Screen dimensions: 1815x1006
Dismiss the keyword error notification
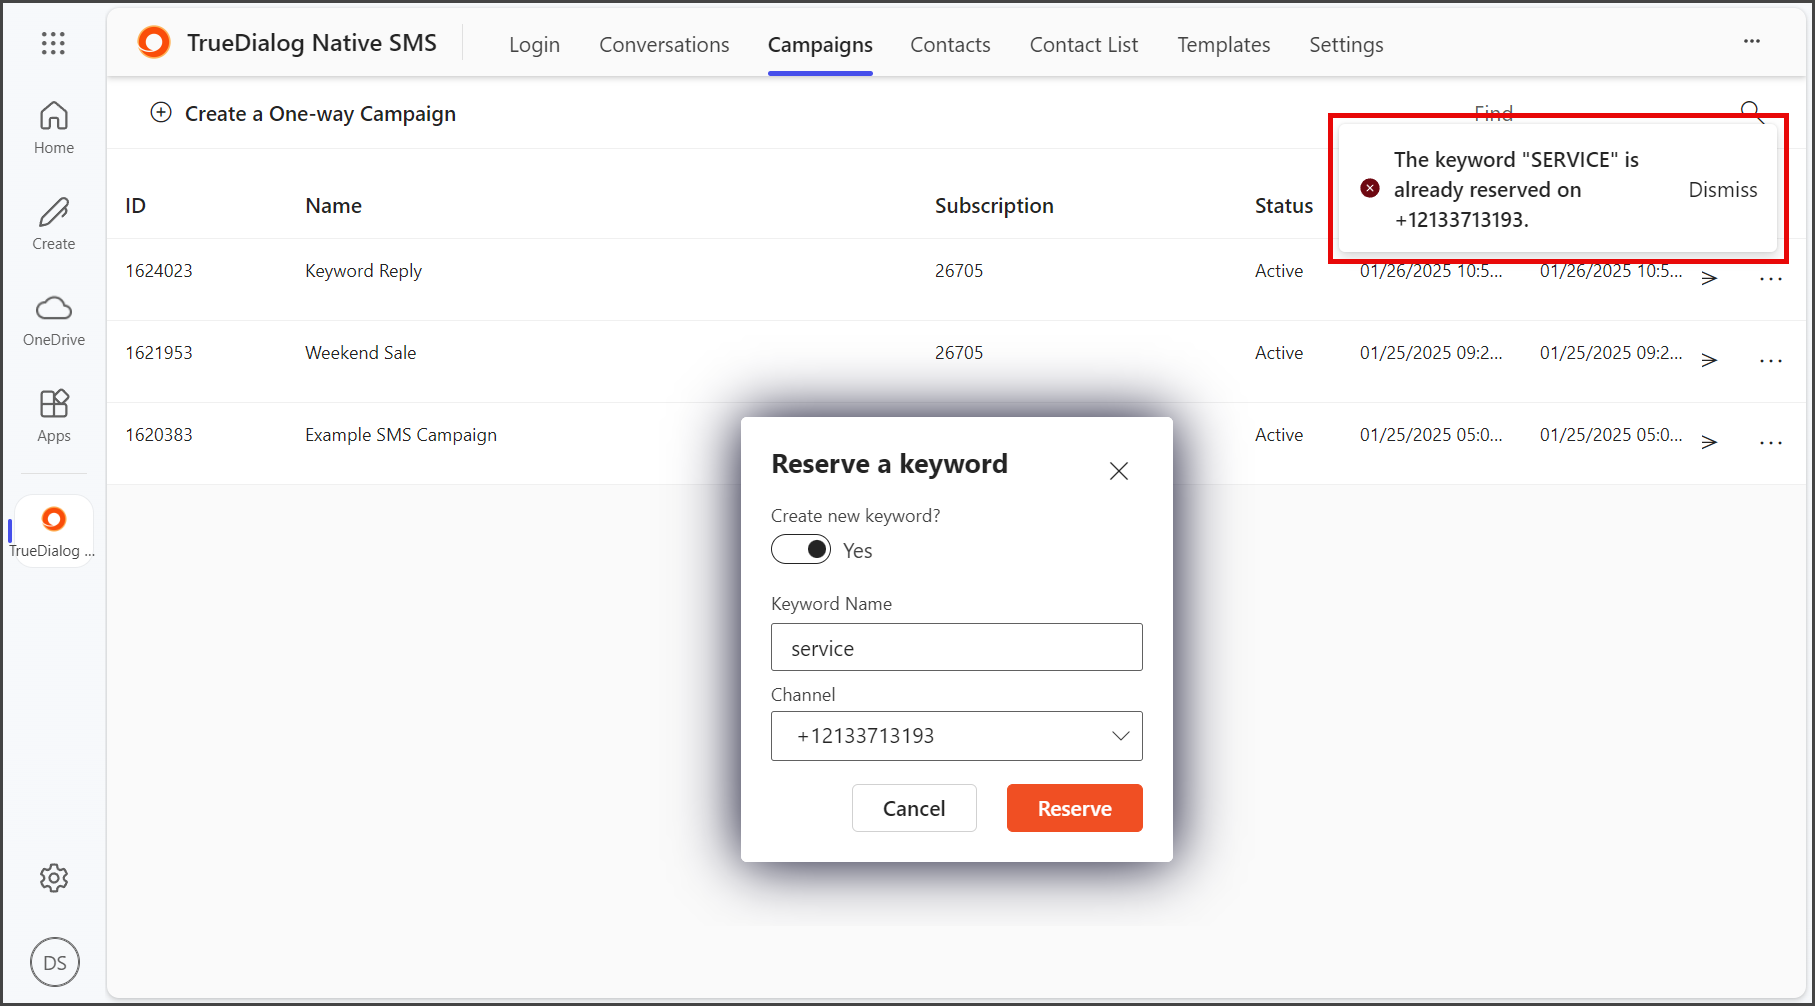pos(1722,190)
